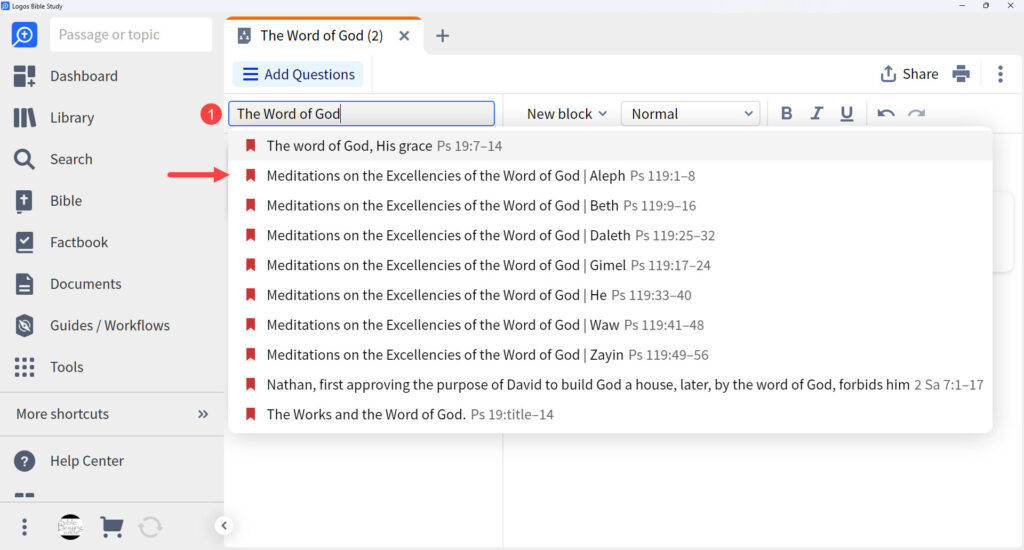
Task: Click the Add Questions button
Action: point(298,74)
